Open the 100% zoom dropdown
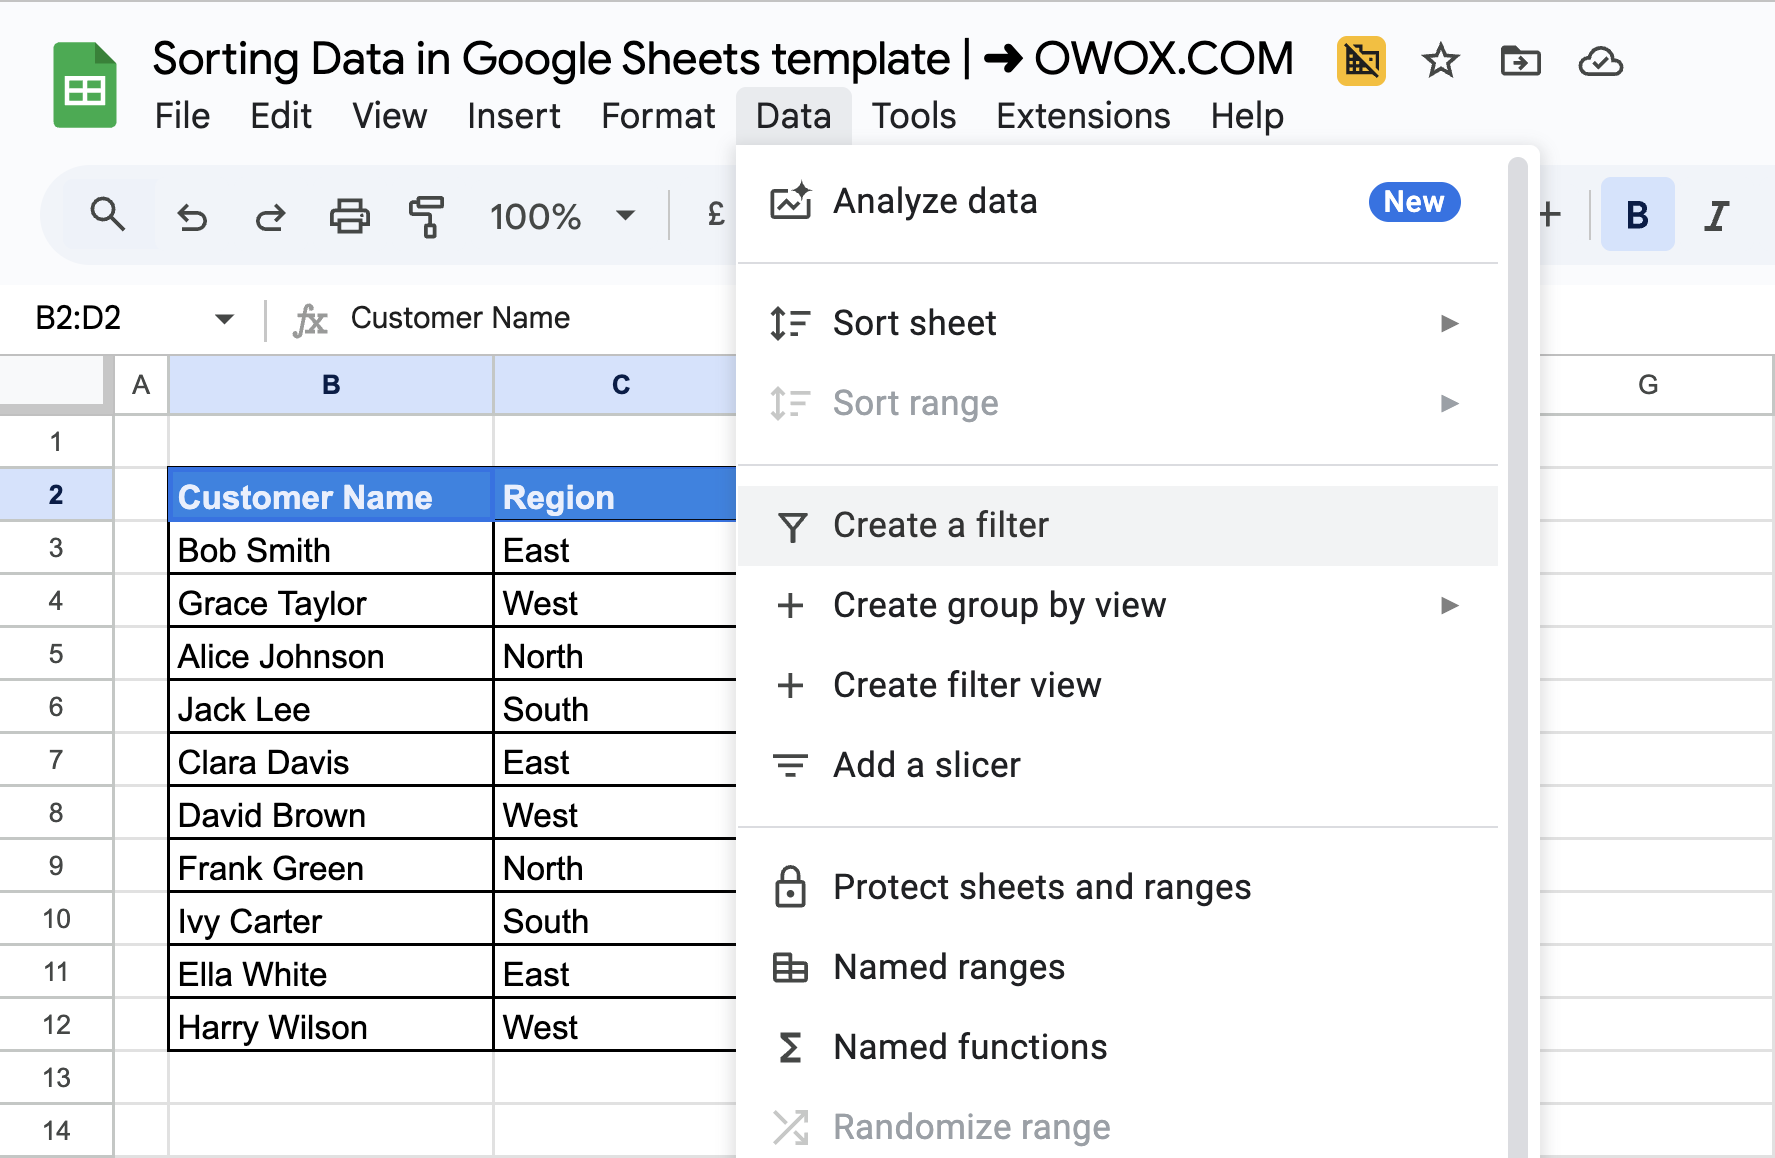The height and width of the screenshot is (1158, 1775). [x=562, y=216]
